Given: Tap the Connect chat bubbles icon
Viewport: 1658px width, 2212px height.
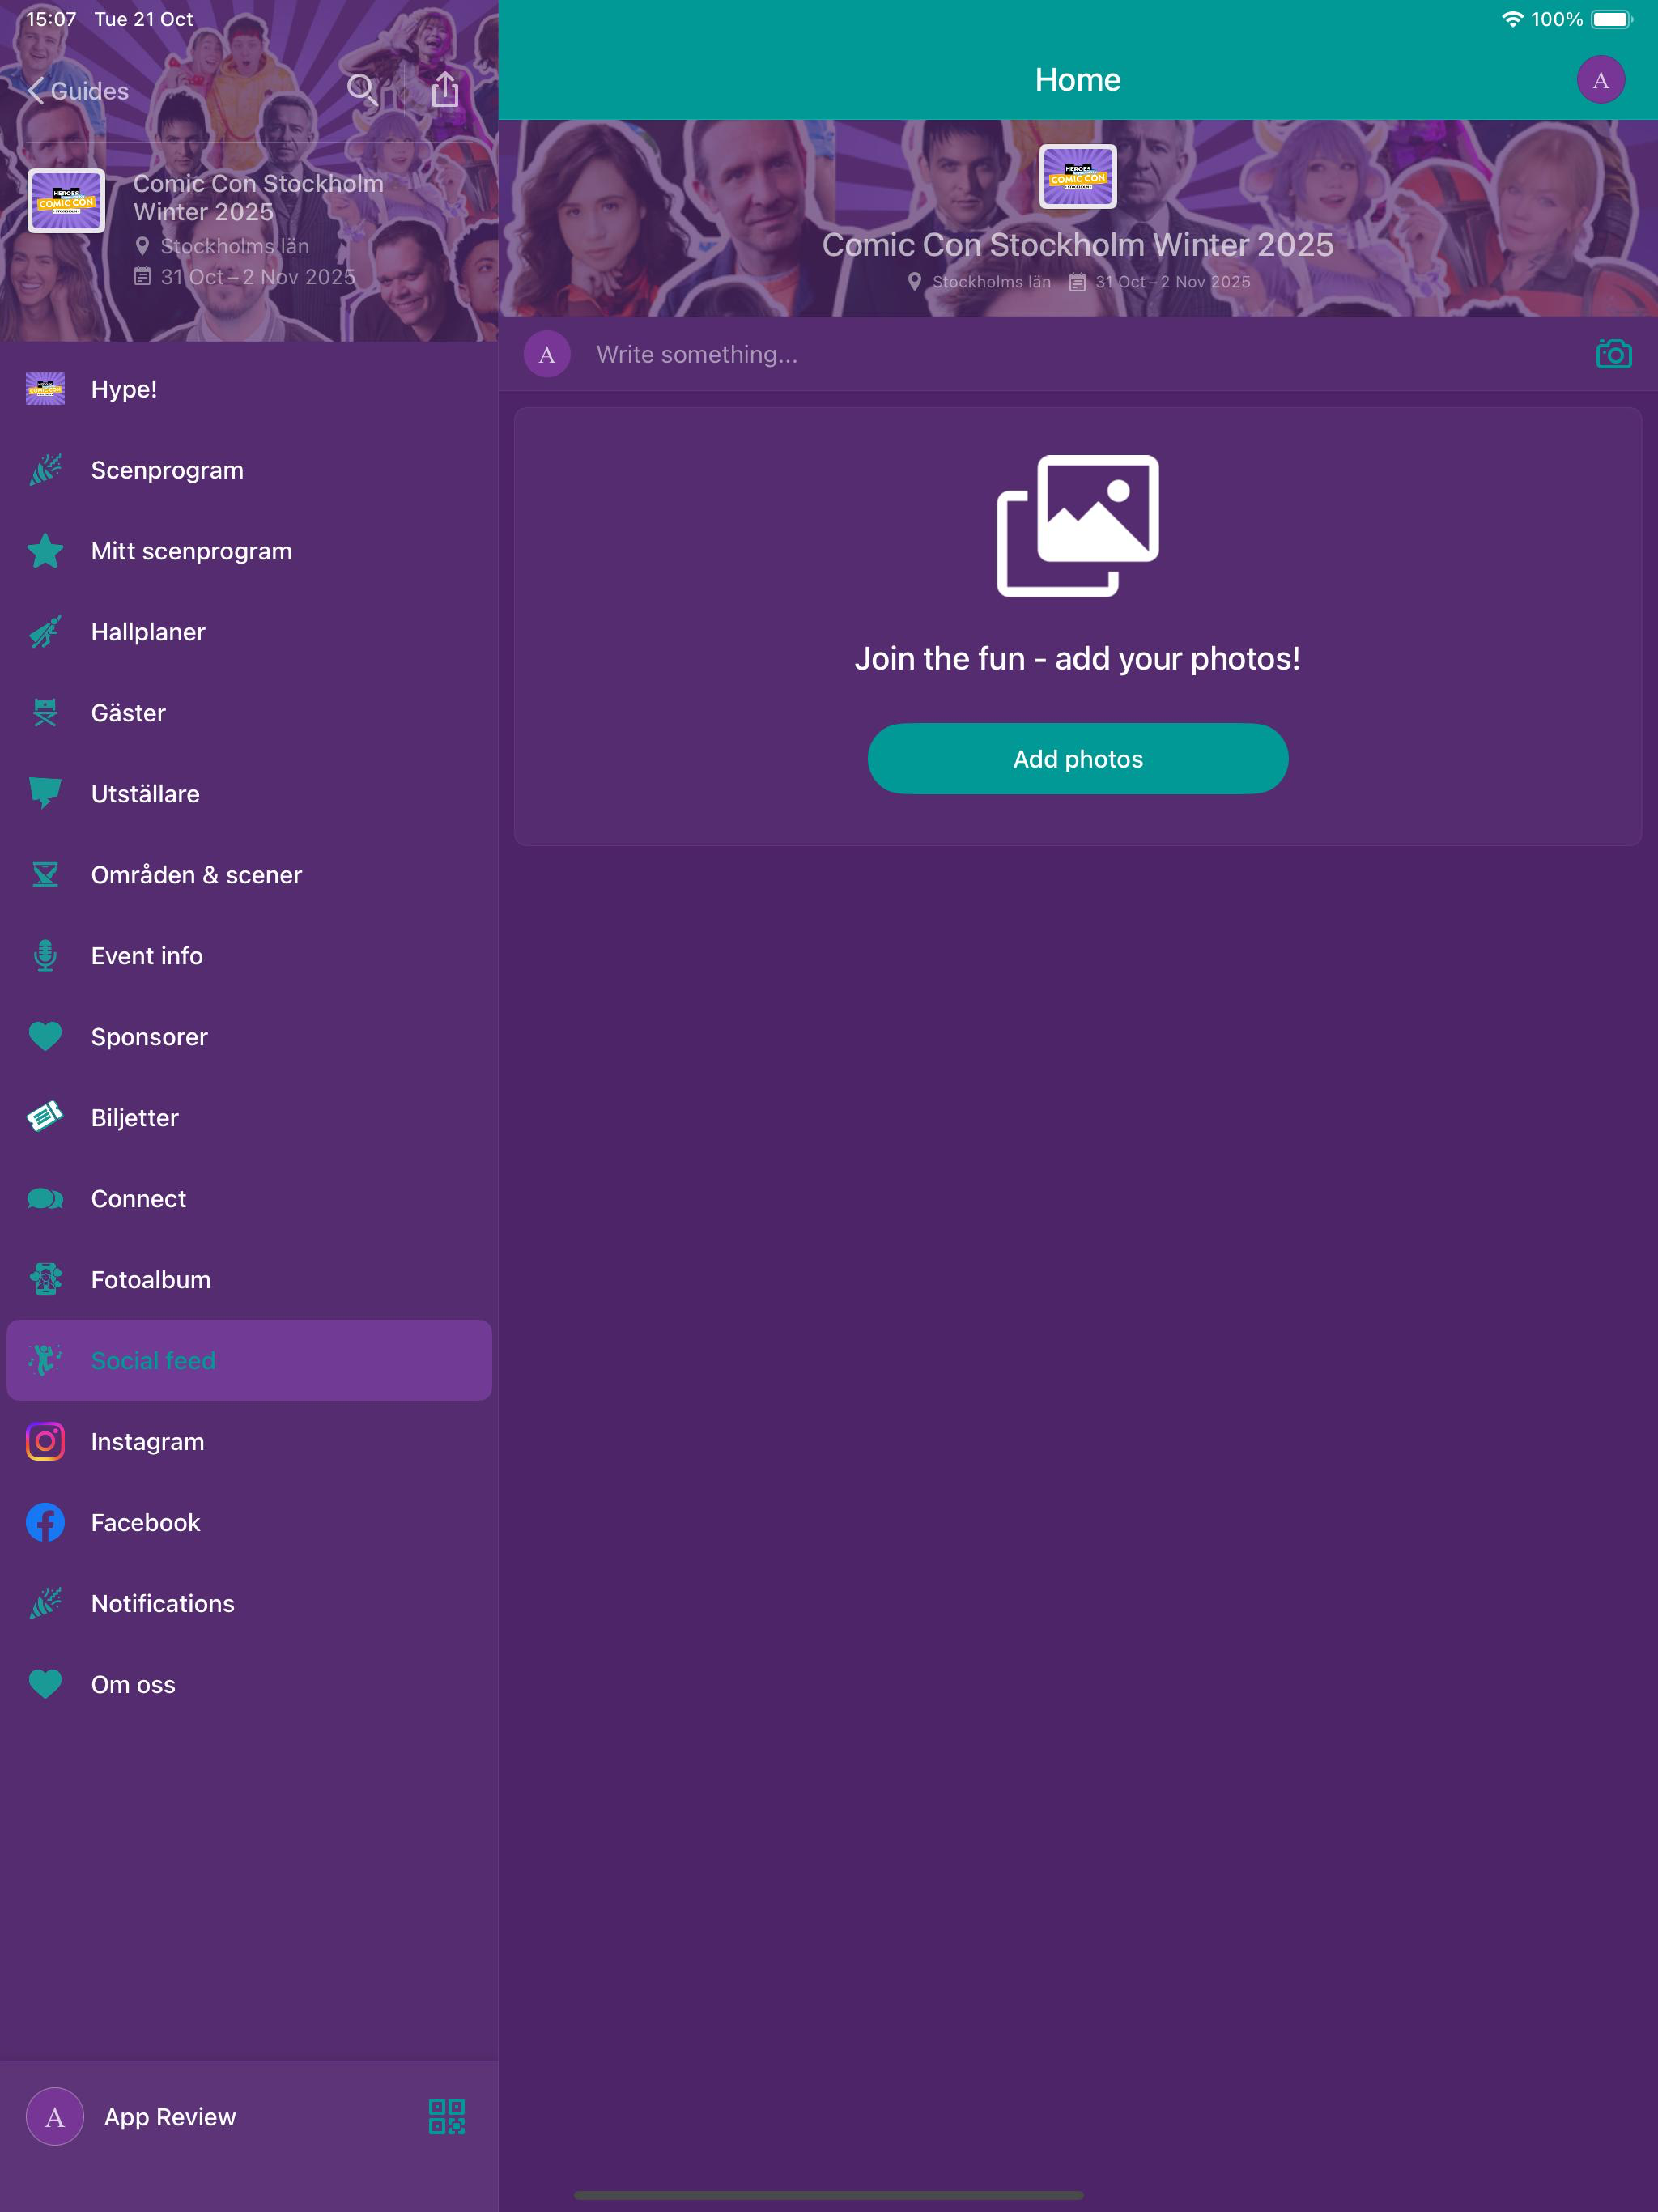Looking at the screenshot, I should point(45,1199).
